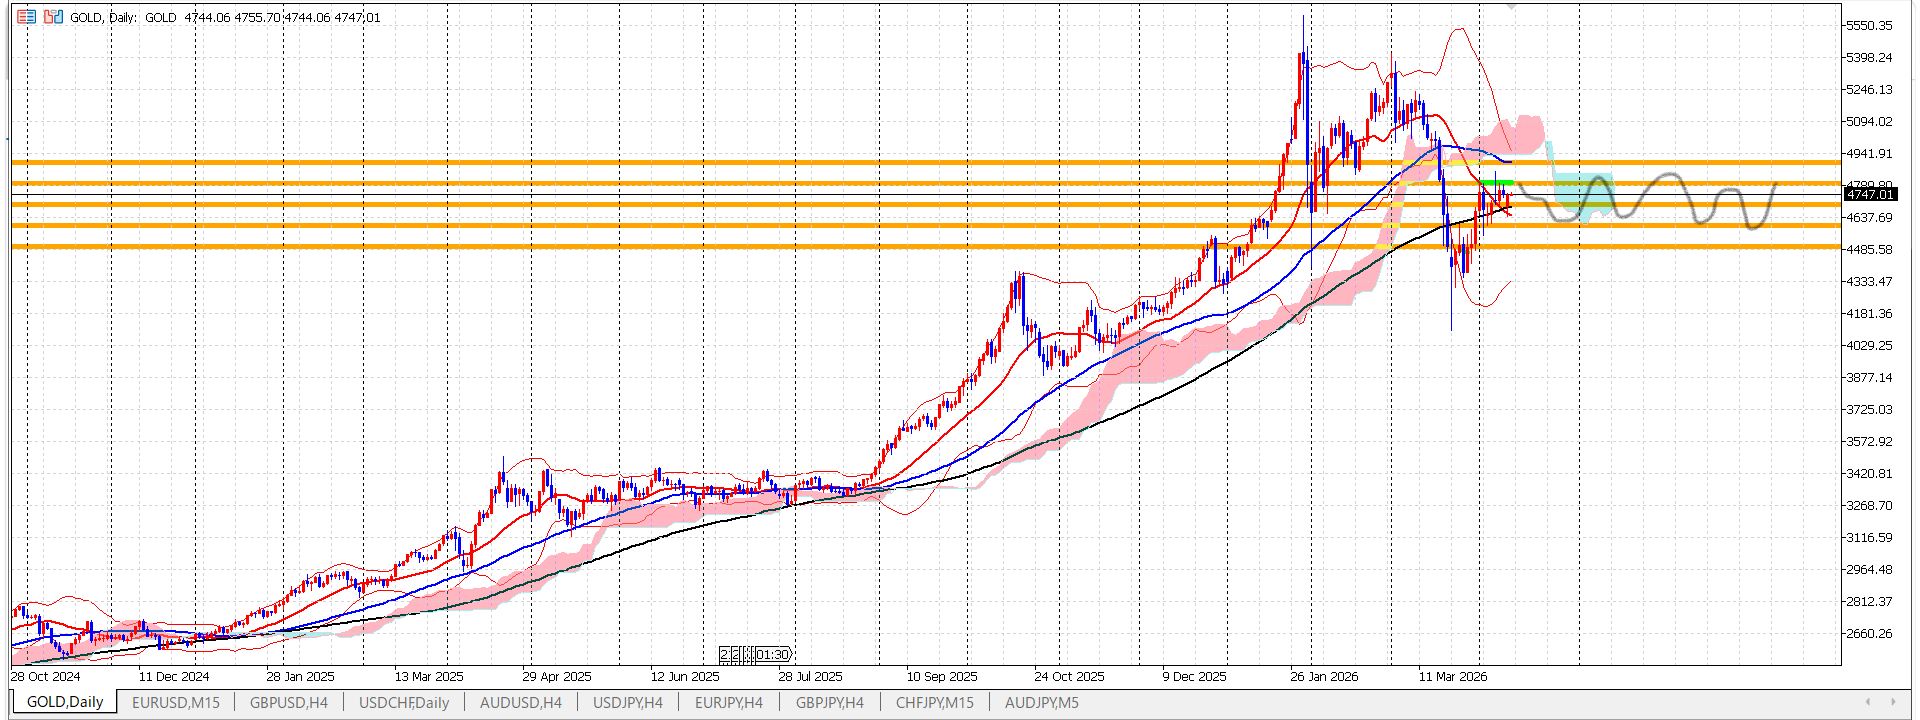Select the AUDJPY,M5 chart tab

pos(1042,703)
